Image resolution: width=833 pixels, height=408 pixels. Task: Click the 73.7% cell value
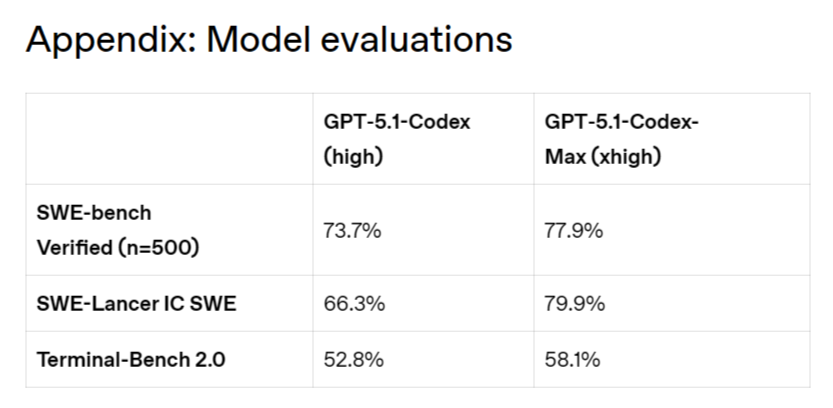tap(352, 230)
